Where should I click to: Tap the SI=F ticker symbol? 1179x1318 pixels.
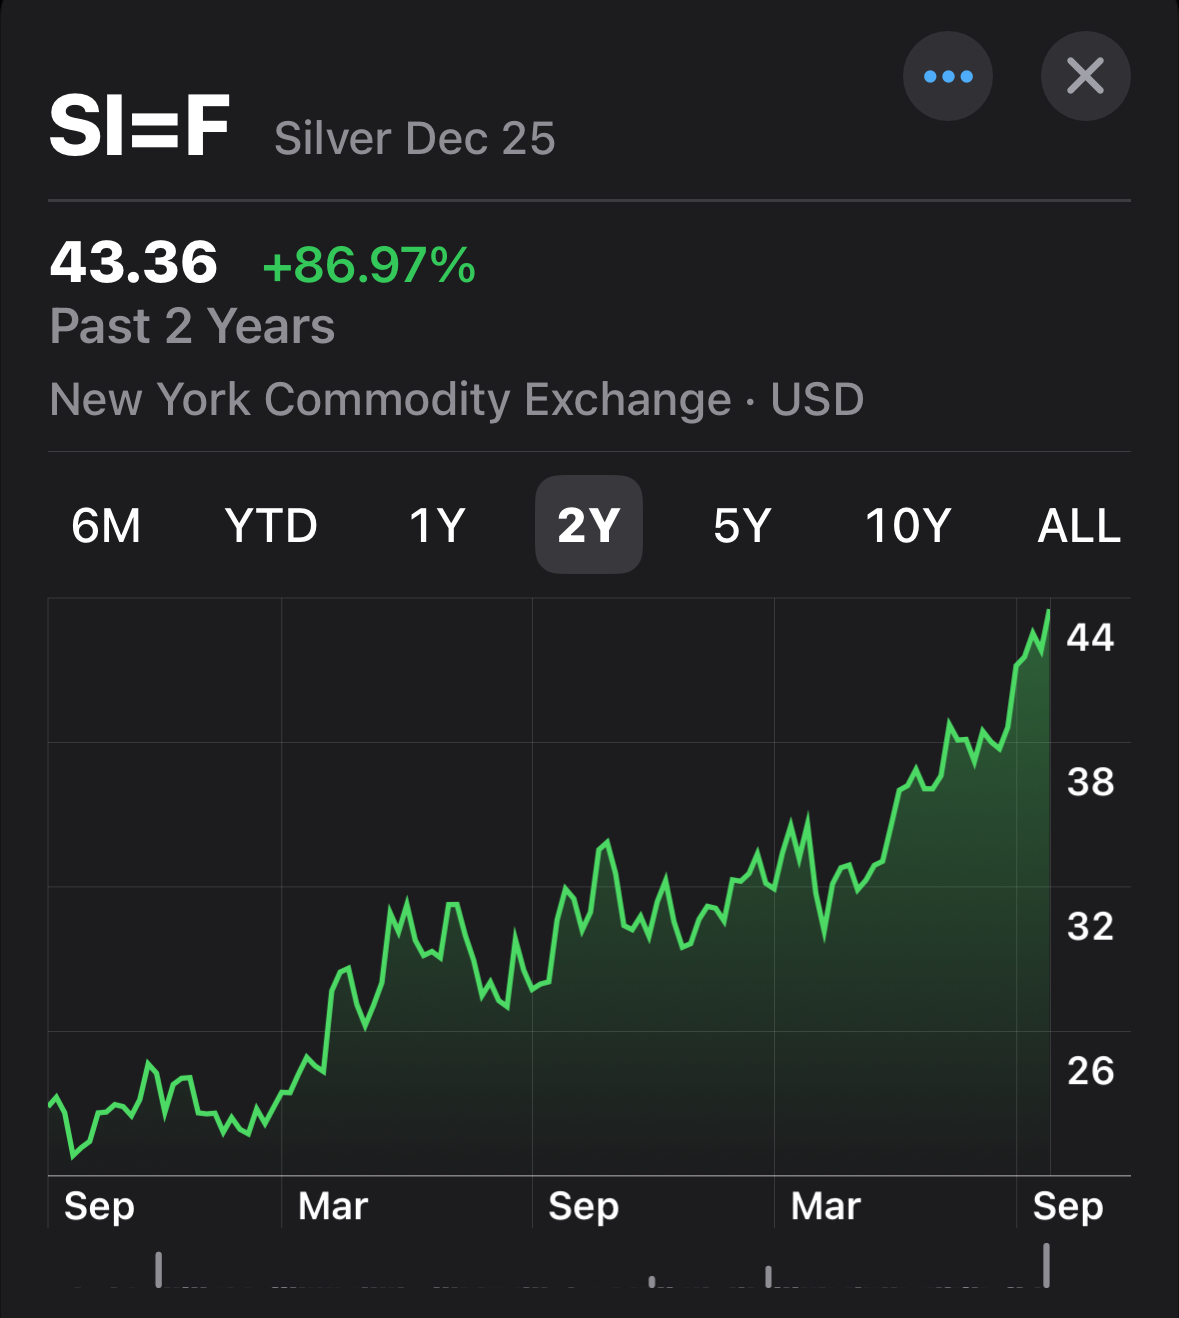pyautogui.click(x=140, y=126)
